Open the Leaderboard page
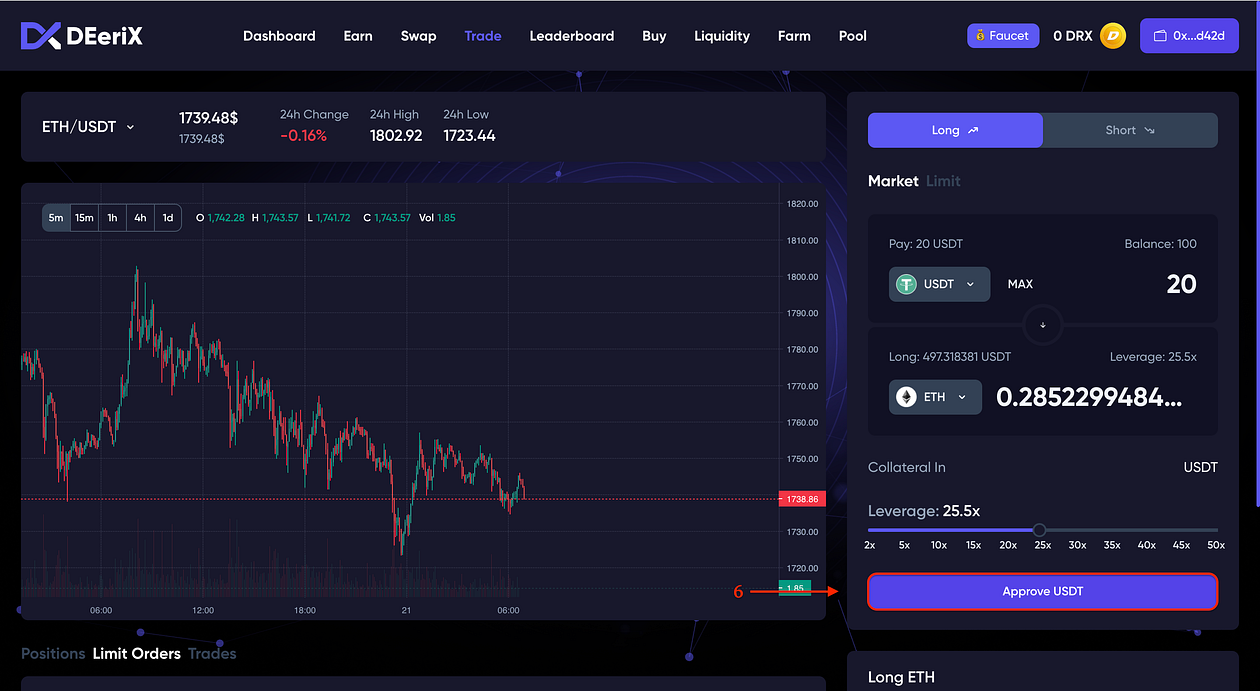Screen dimensions: 1260x691 tap(572, 36)
